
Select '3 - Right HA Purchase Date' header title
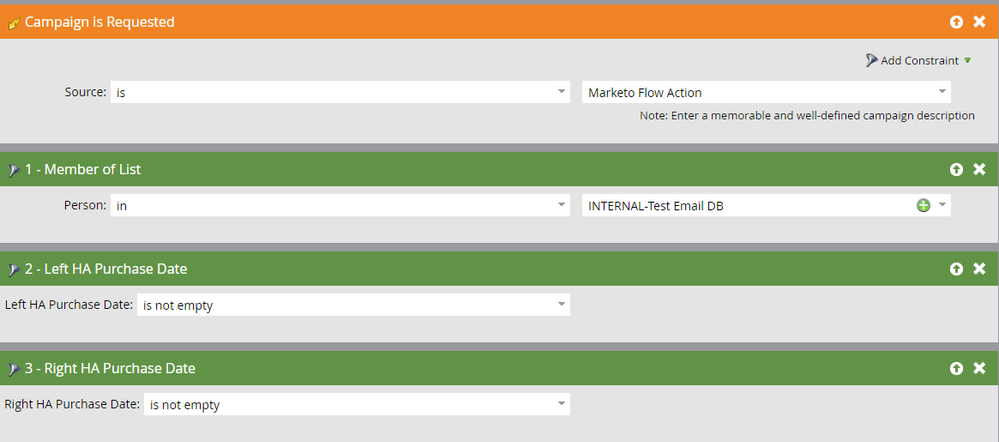[x=110, y=368]
